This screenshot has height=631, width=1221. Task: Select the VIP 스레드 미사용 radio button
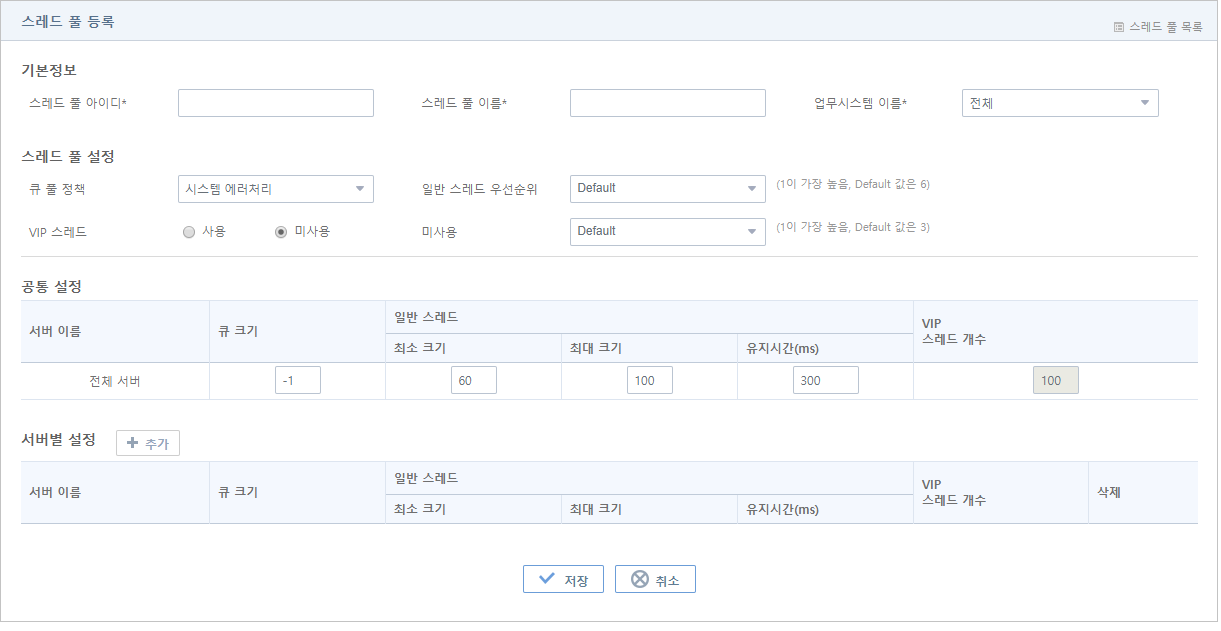281,232
